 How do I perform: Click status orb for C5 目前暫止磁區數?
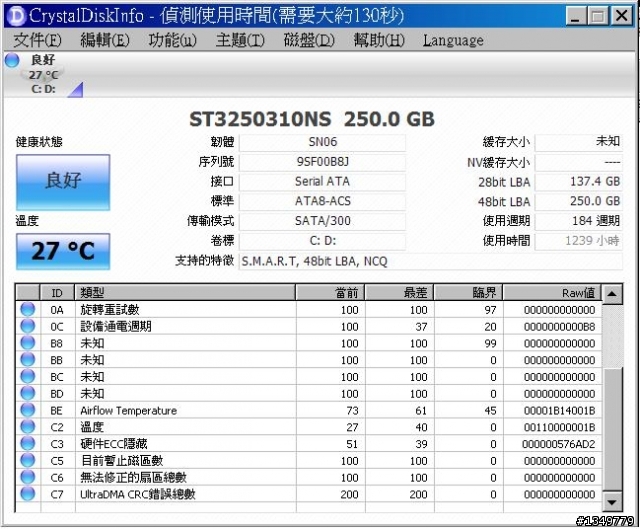pyautogui.click(x=28, y=460)
